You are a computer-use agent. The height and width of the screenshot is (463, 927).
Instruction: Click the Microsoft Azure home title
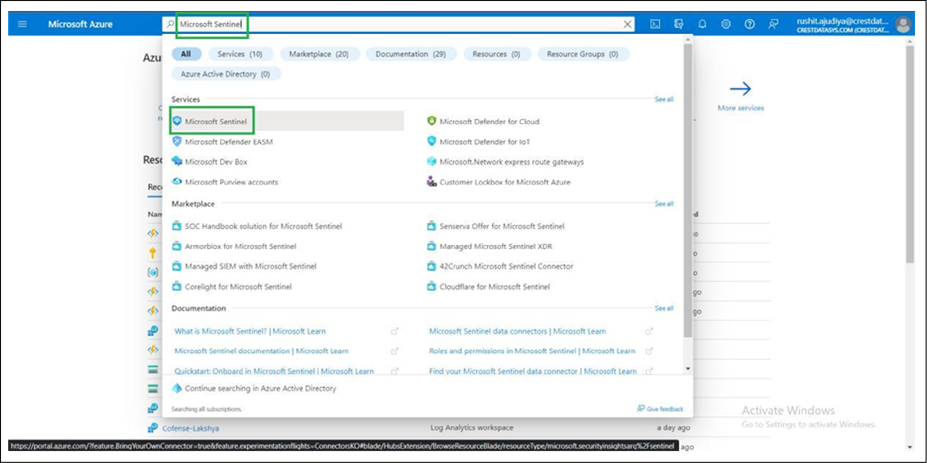pyautogui.click(x=80, y=24)
